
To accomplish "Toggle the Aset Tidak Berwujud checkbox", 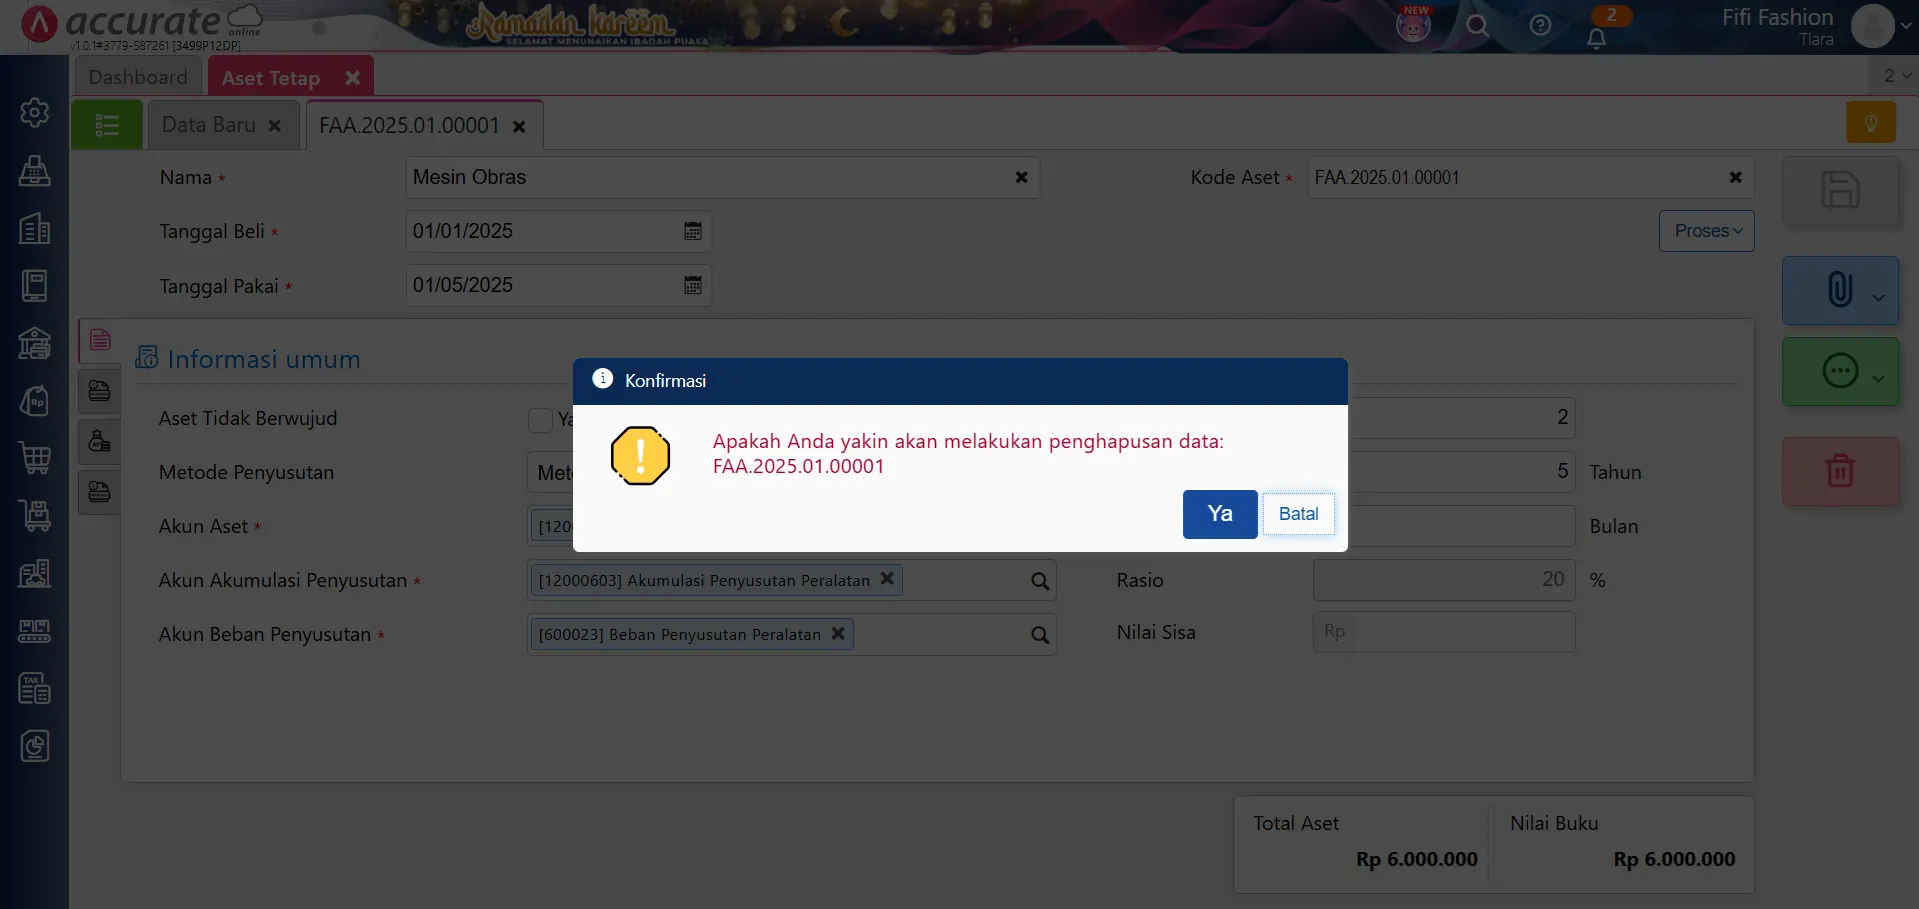I will (x=540, y=420).
